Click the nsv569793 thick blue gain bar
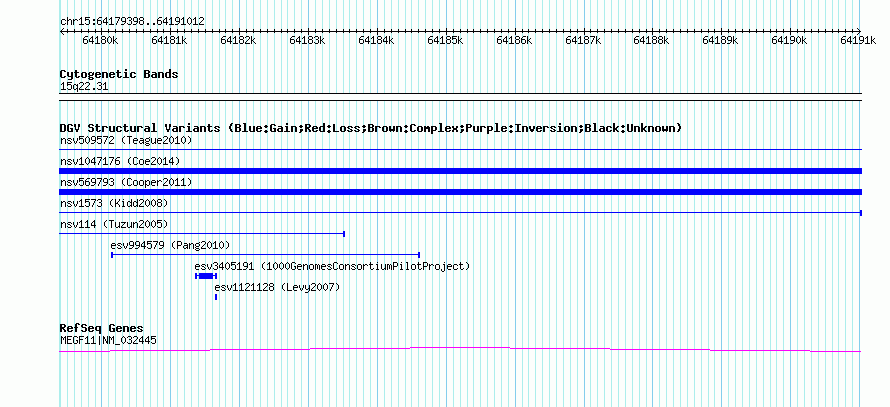The image size is (890, 407). tap(460, 192)
